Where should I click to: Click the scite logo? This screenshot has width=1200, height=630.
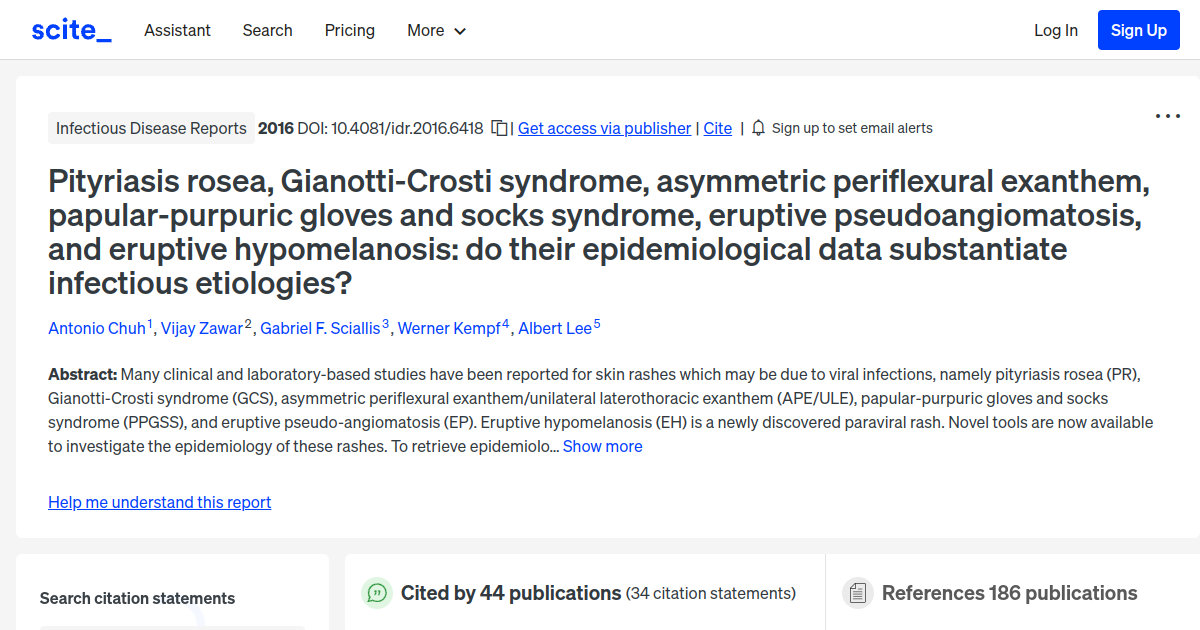click(70, 29)
